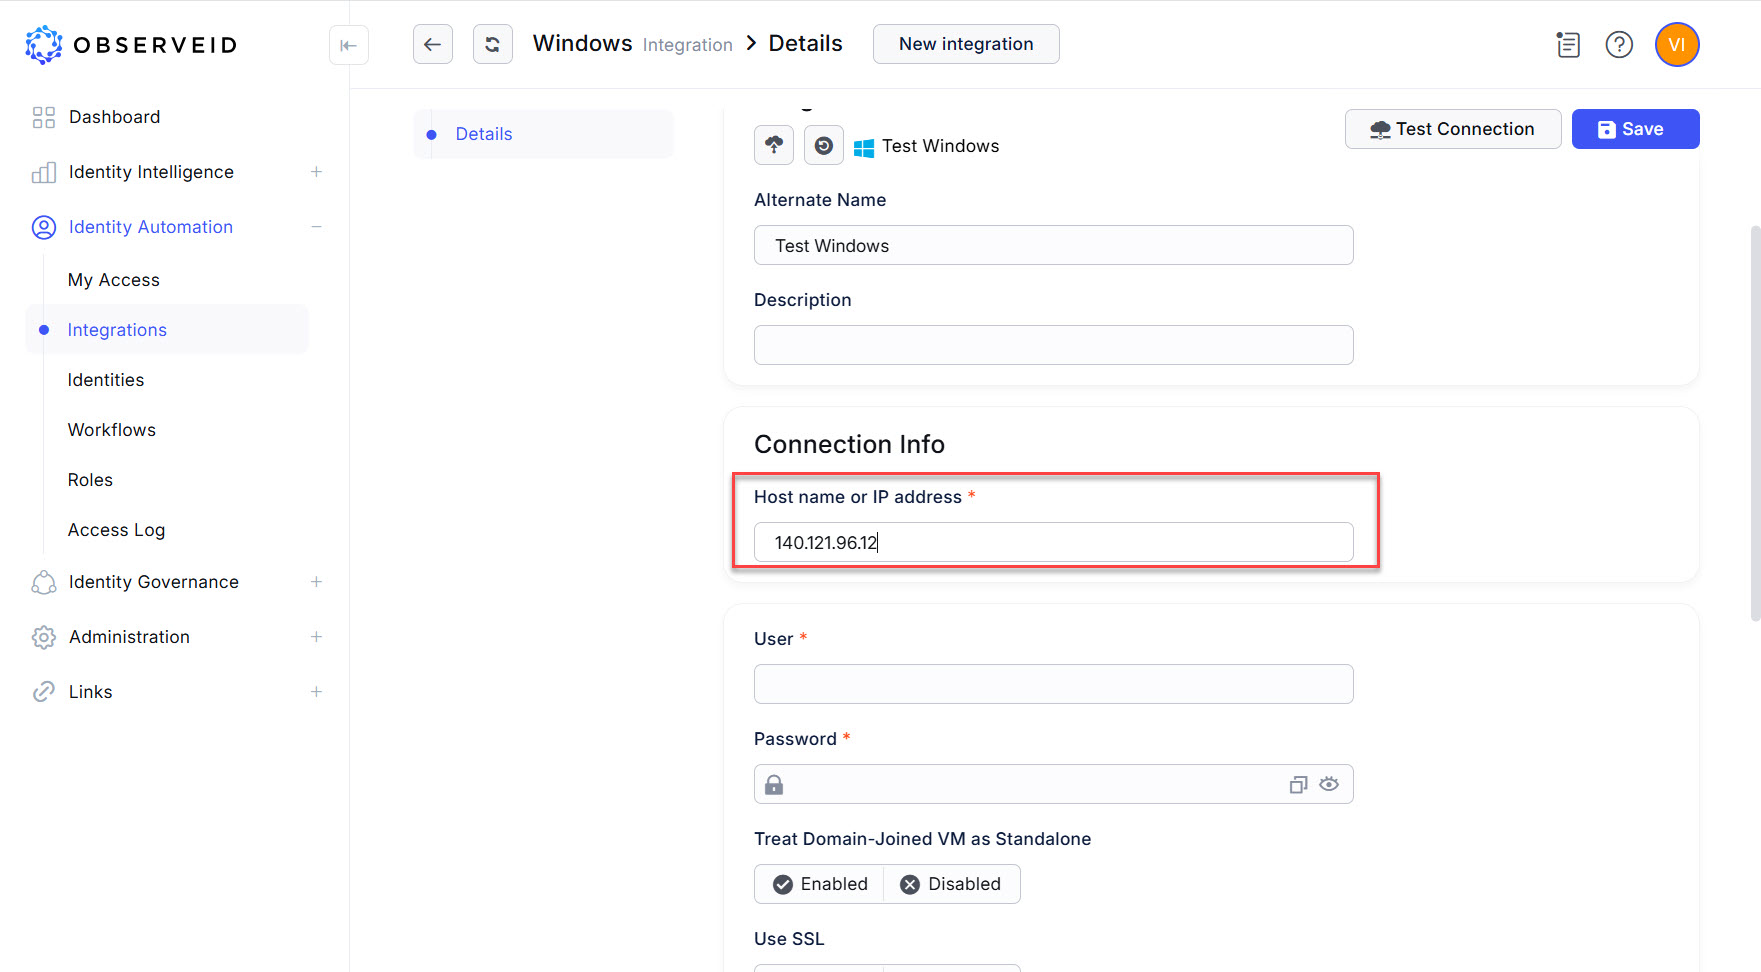The height and width of the screenshot is (972, 1761).
Task: Disable Treat Domain-Joined VM as Standalone
Action: coord(951,884)
